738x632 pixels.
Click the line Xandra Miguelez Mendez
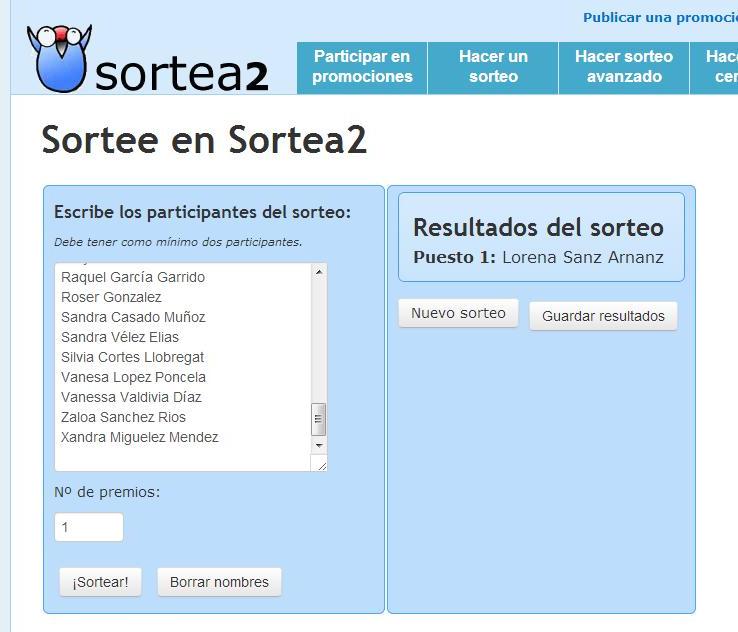pos(140,437)
